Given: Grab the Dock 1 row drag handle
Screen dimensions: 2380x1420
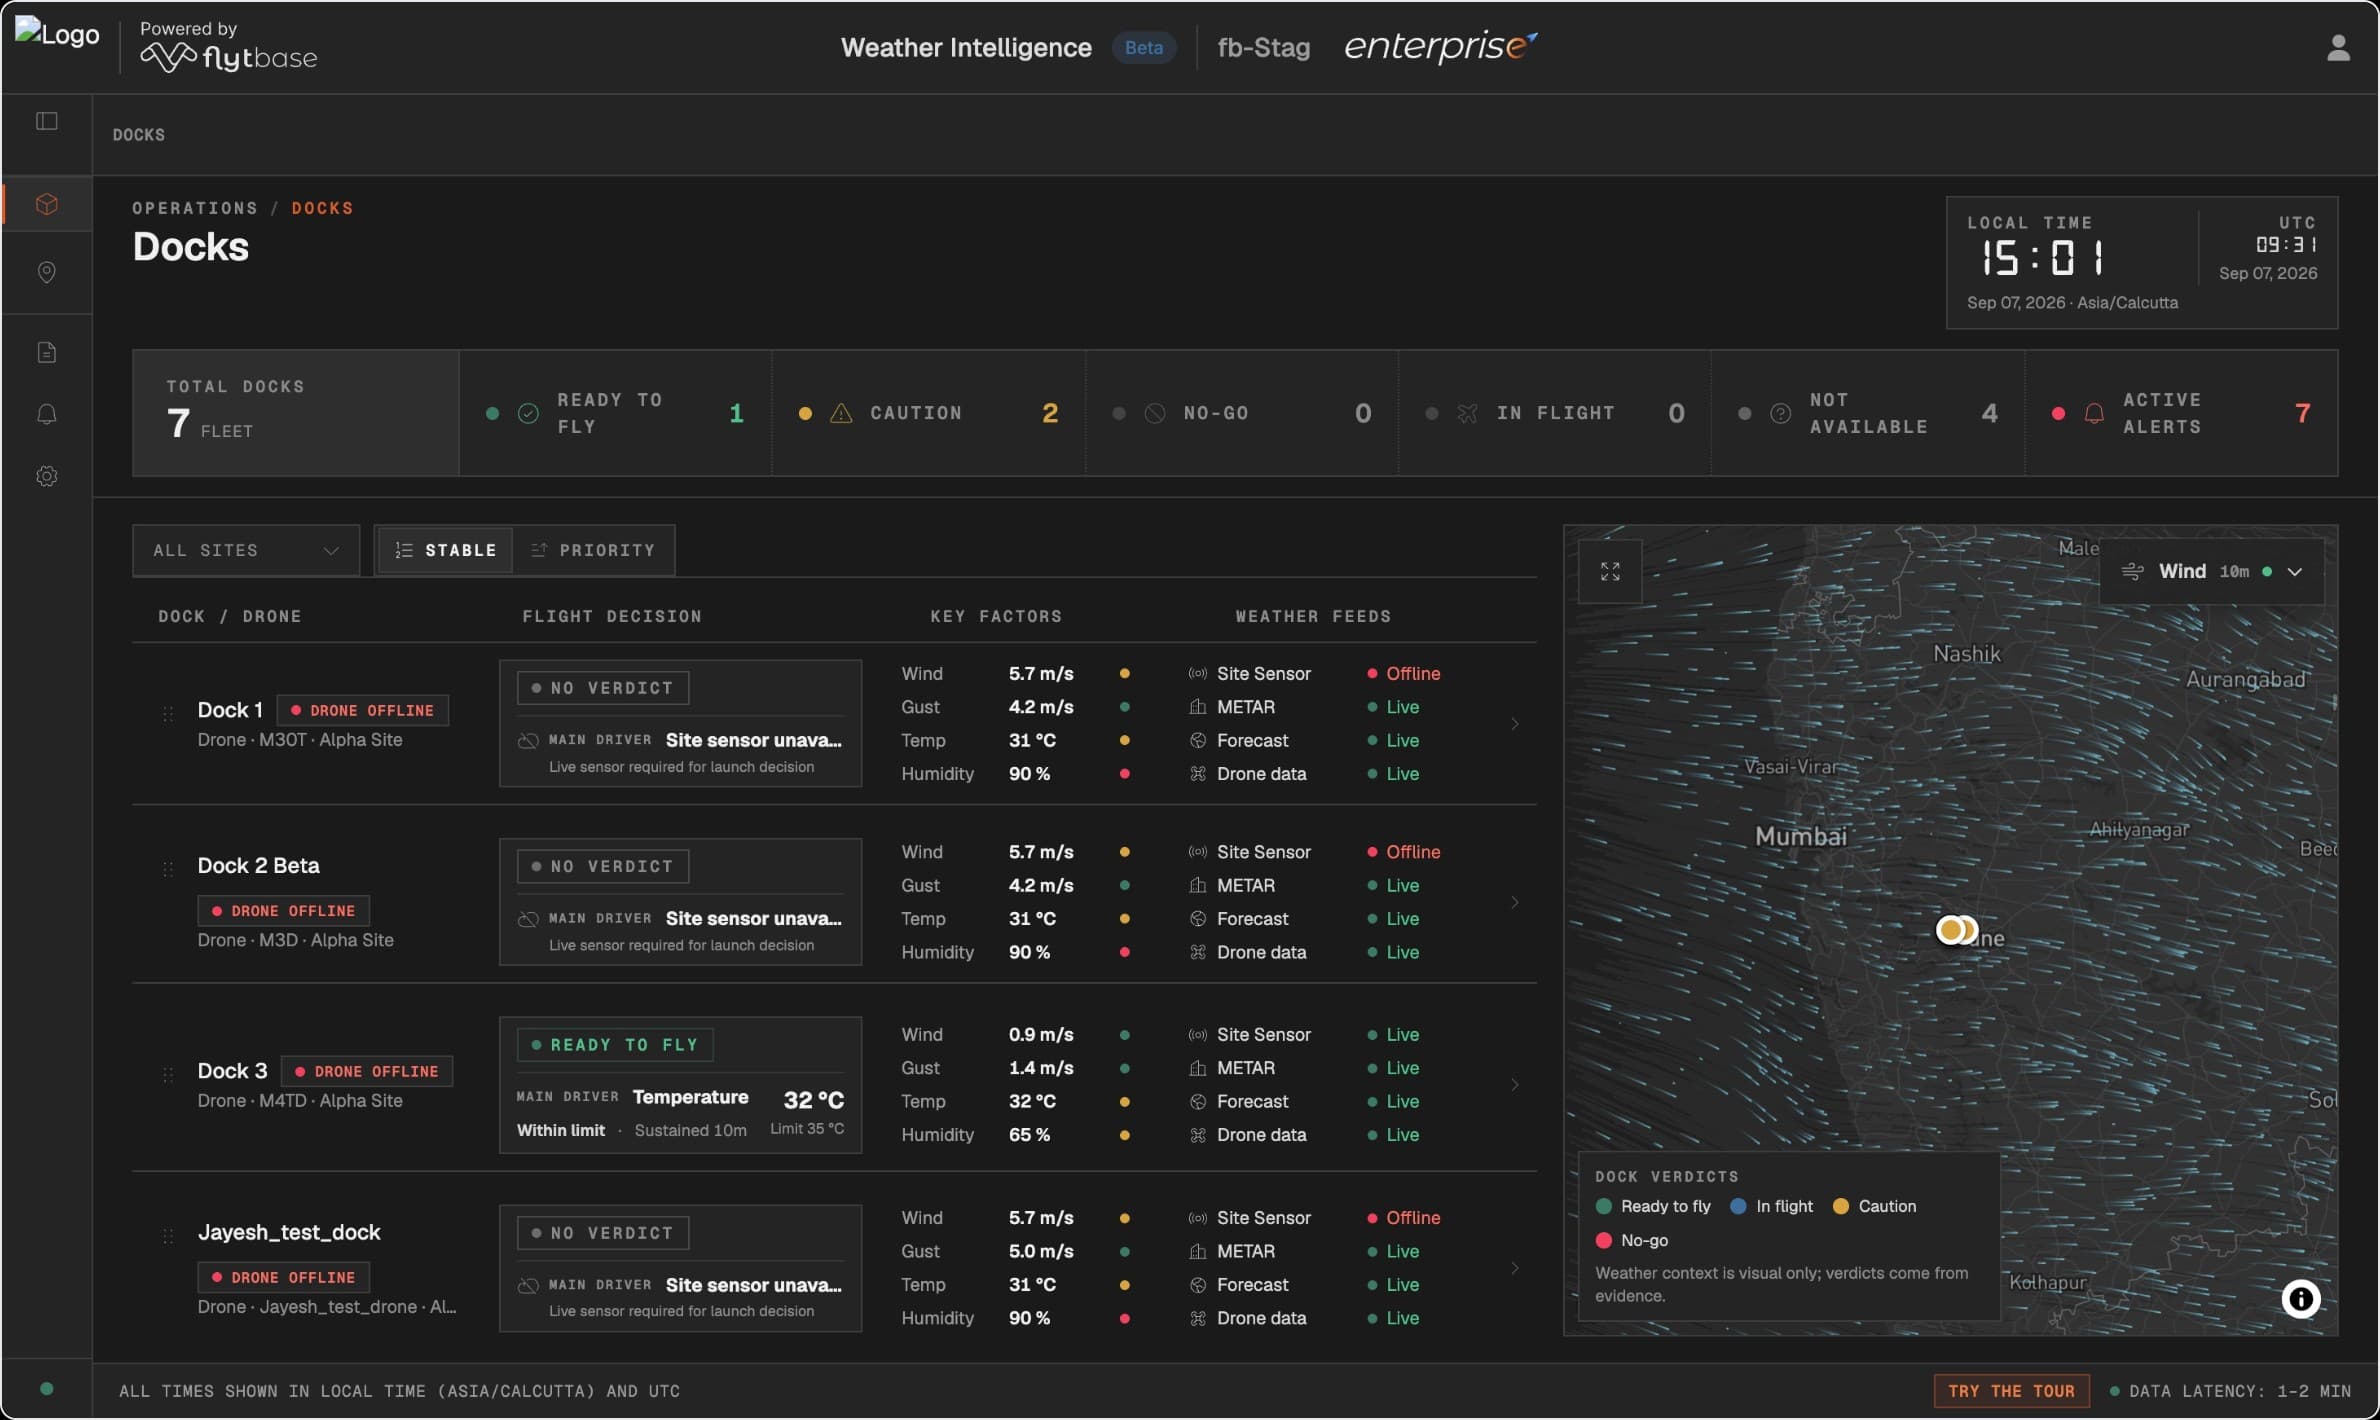Looking at the screenshot, I should [x=168, y=714].
